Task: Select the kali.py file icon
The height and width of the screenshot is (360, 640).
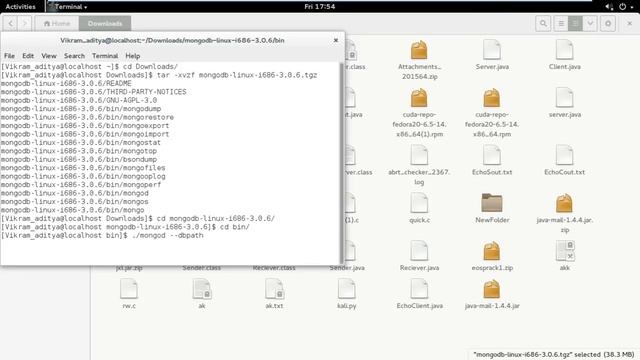Action: pyautogui.click(x=347, y=289)
